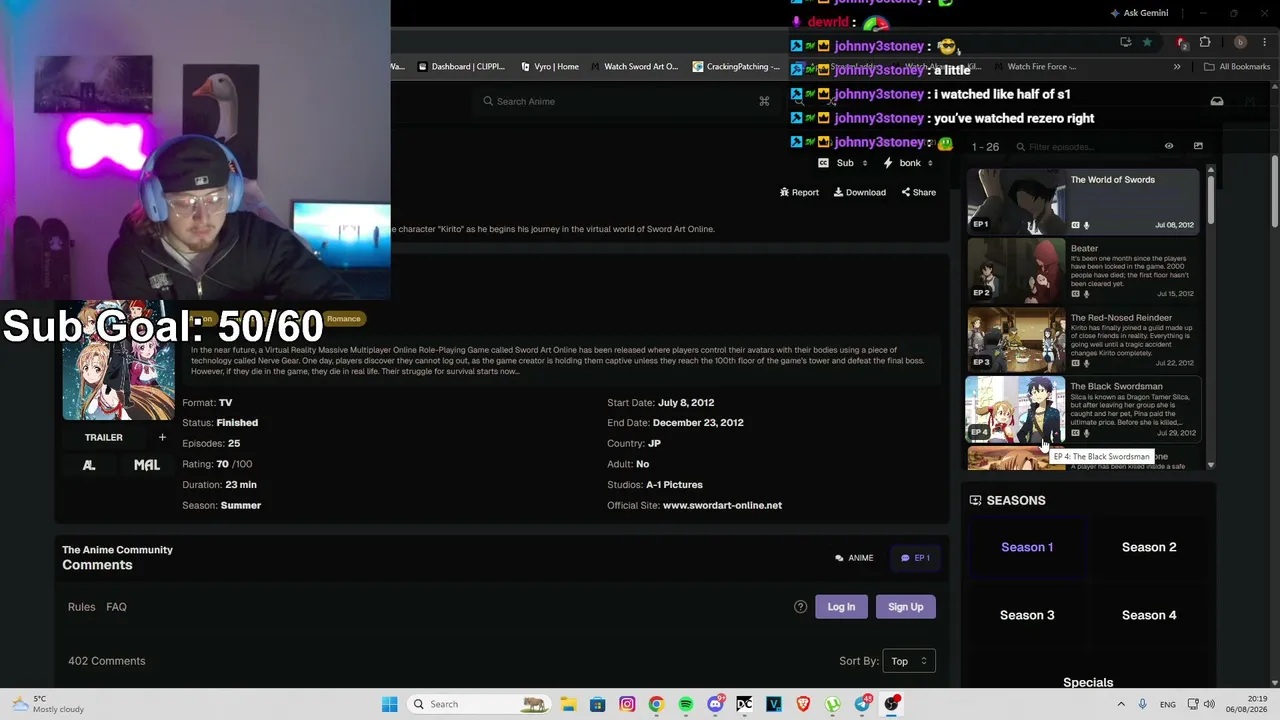Show hidden system tray icons chevron
The width and height of the screenshot is (1280, 720).
[1121, 704]
